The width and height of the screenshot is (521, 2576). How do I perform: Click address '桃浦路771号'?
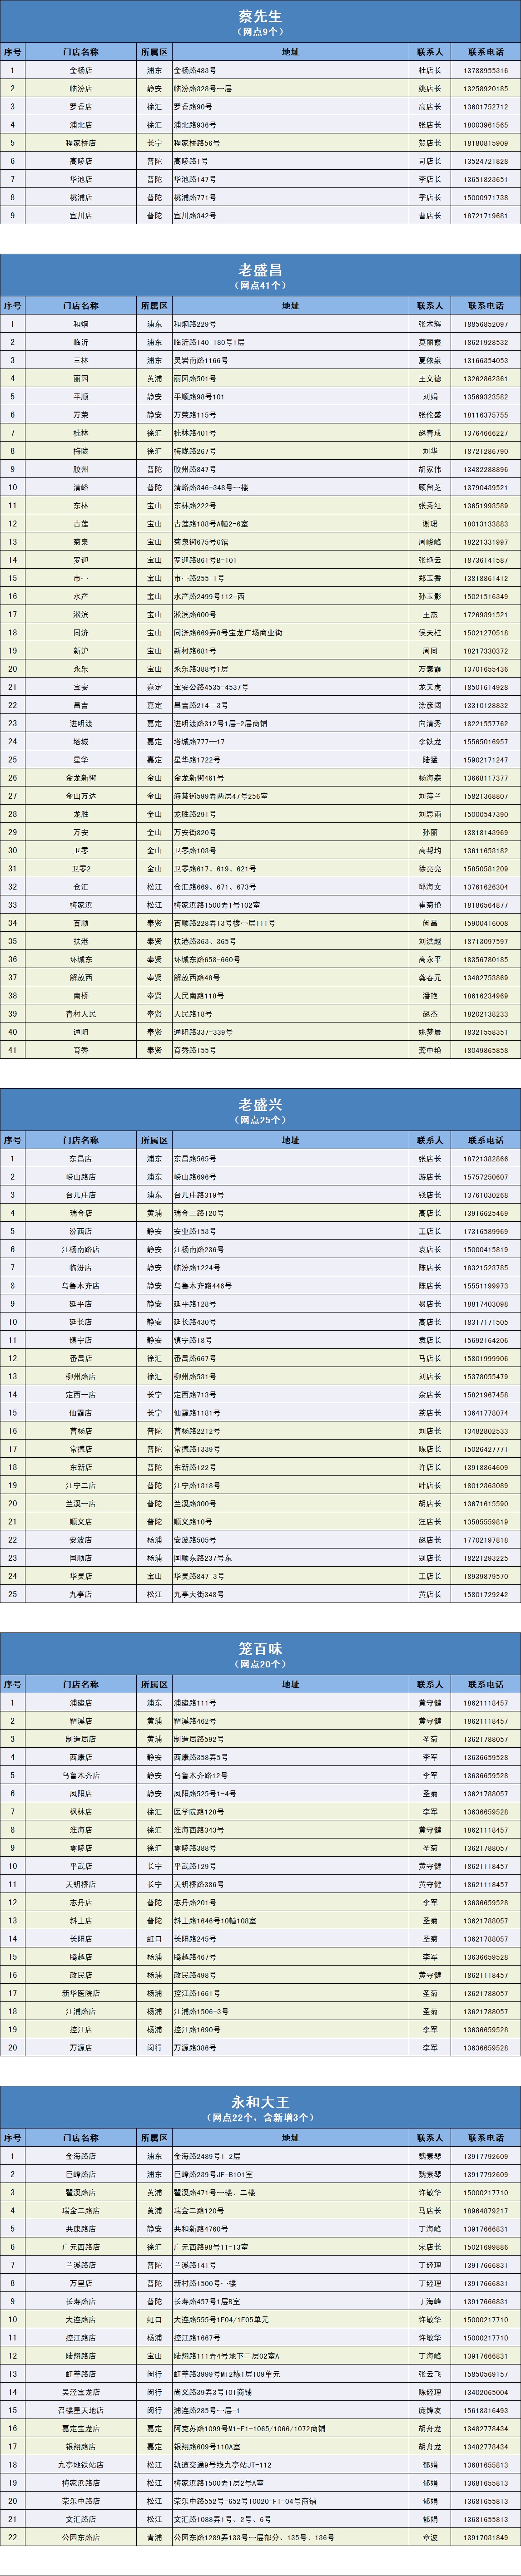(x=195, y=198)
